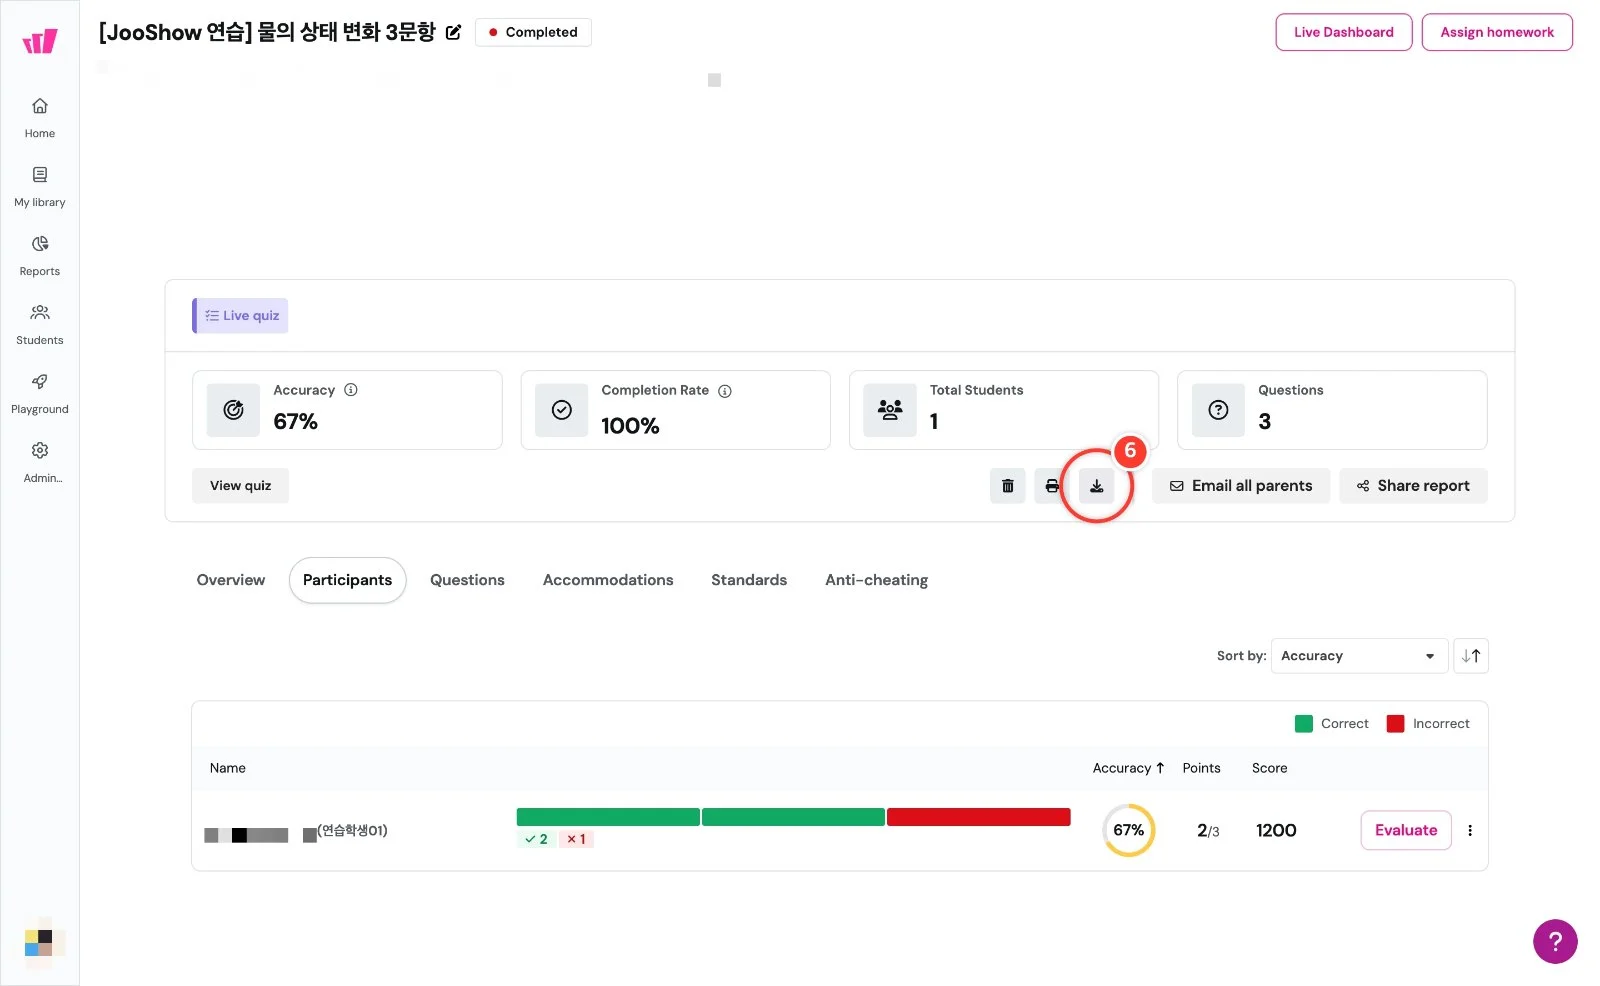Click the Quizizz logo icon

pyautogui.click(x=40, y=41)
